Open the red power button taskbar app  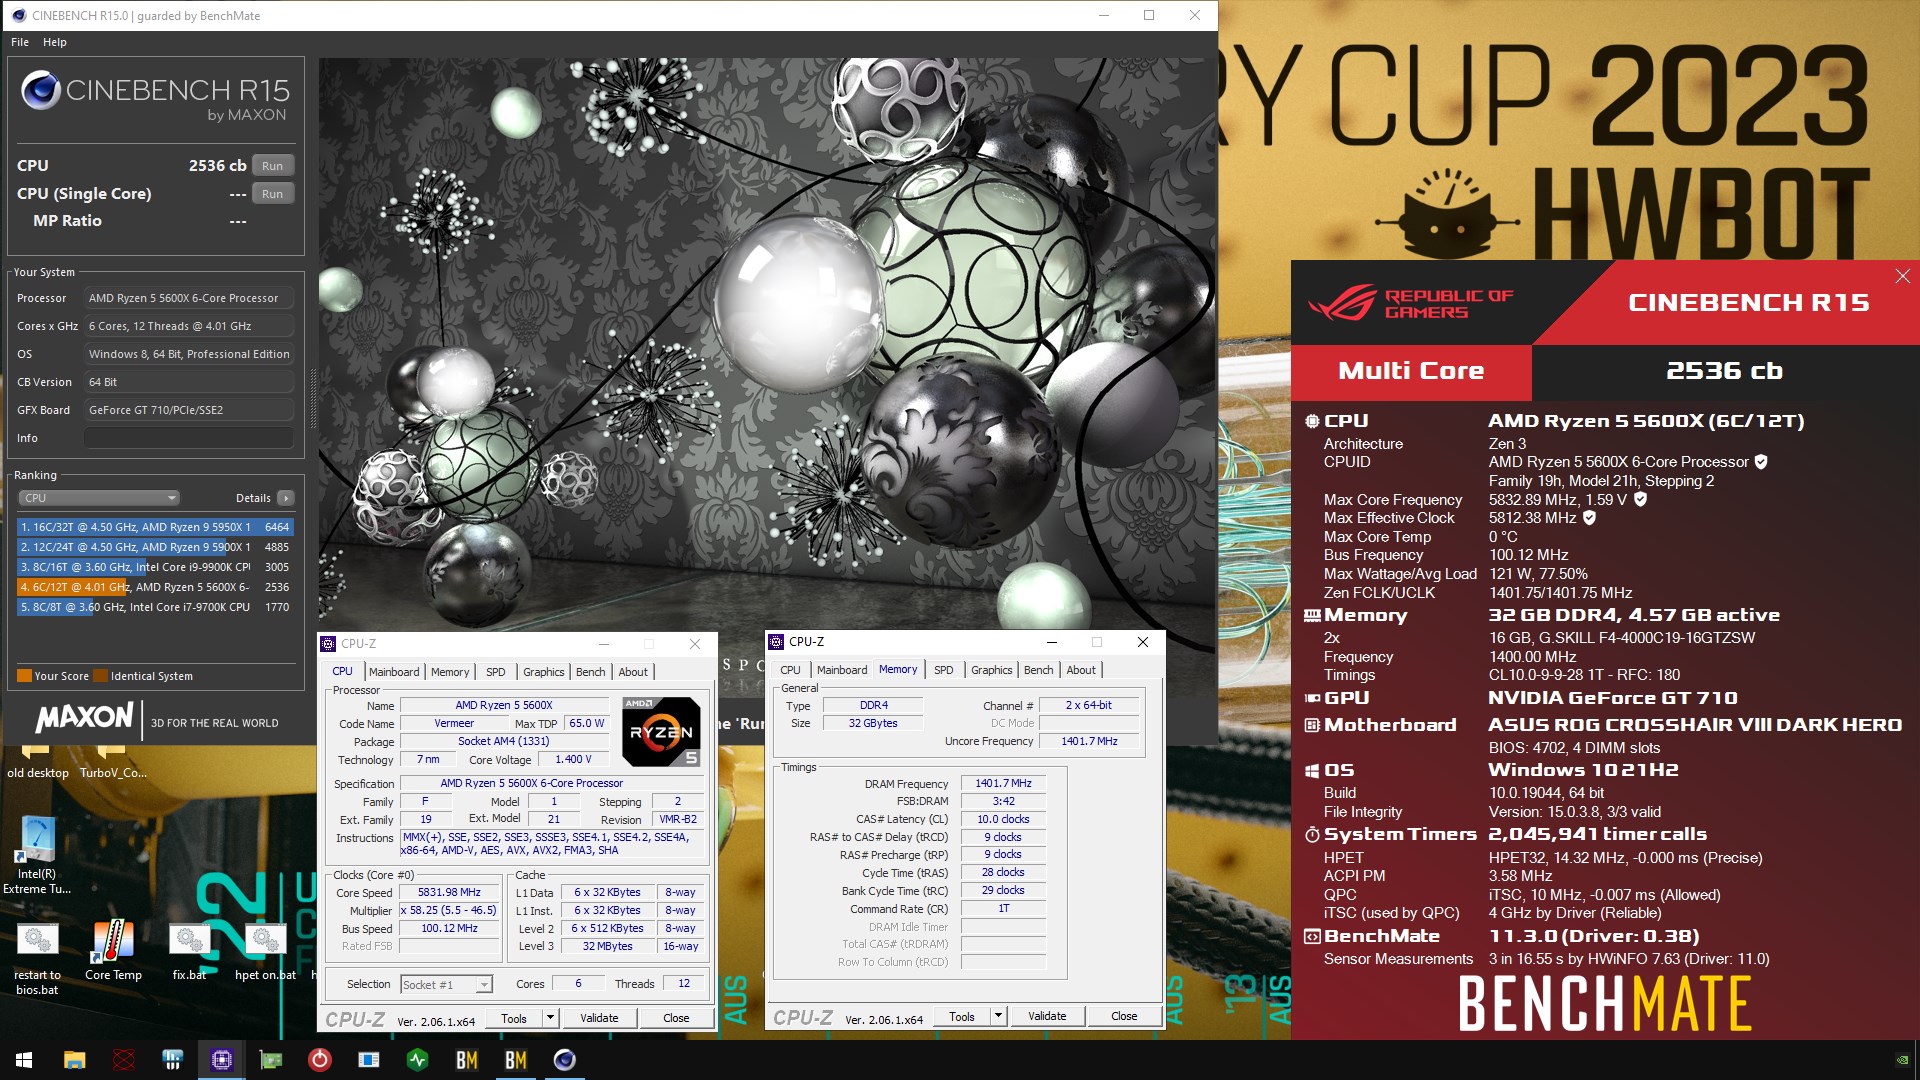coord(320,1060)
